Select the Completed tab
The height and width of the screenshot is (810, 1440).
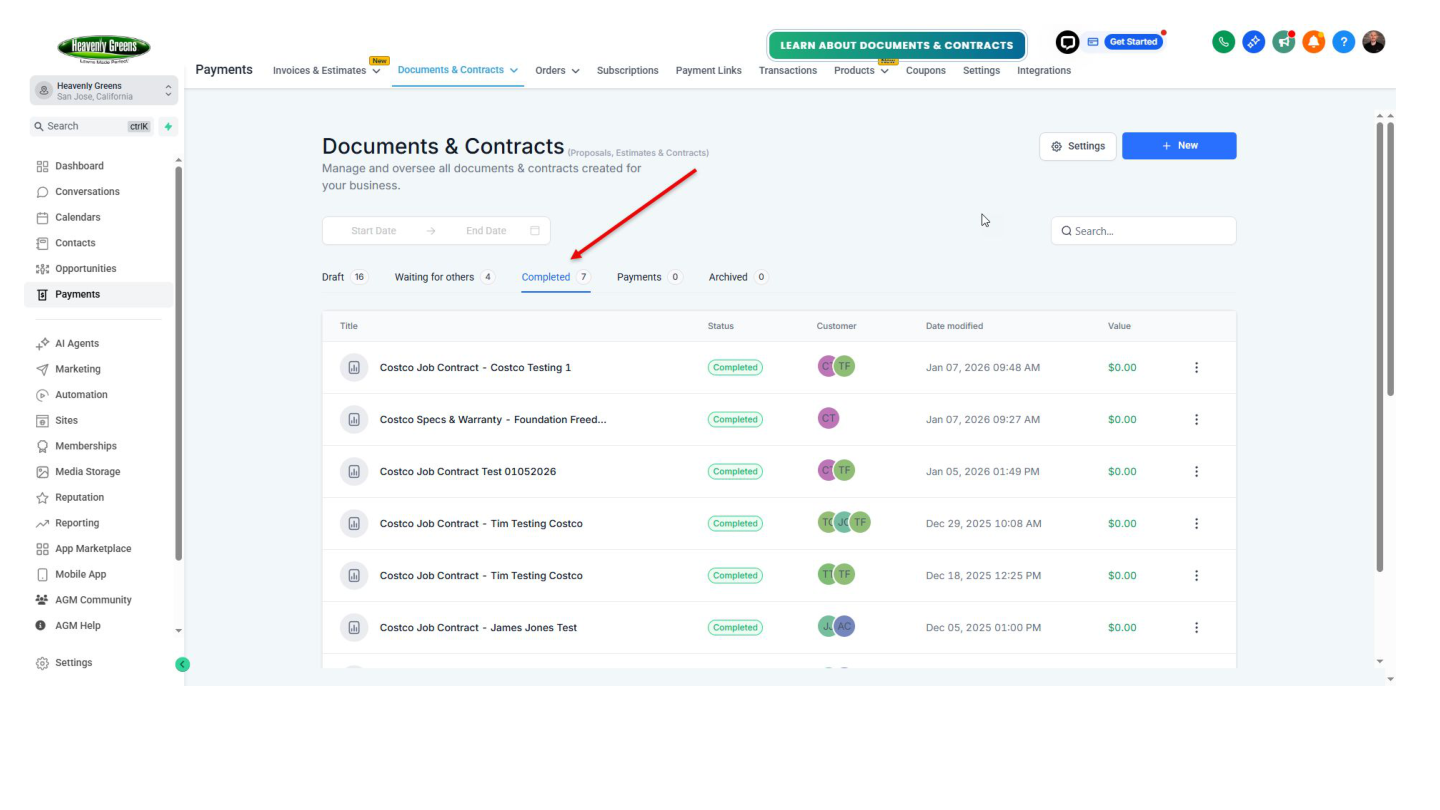[556, 277]
